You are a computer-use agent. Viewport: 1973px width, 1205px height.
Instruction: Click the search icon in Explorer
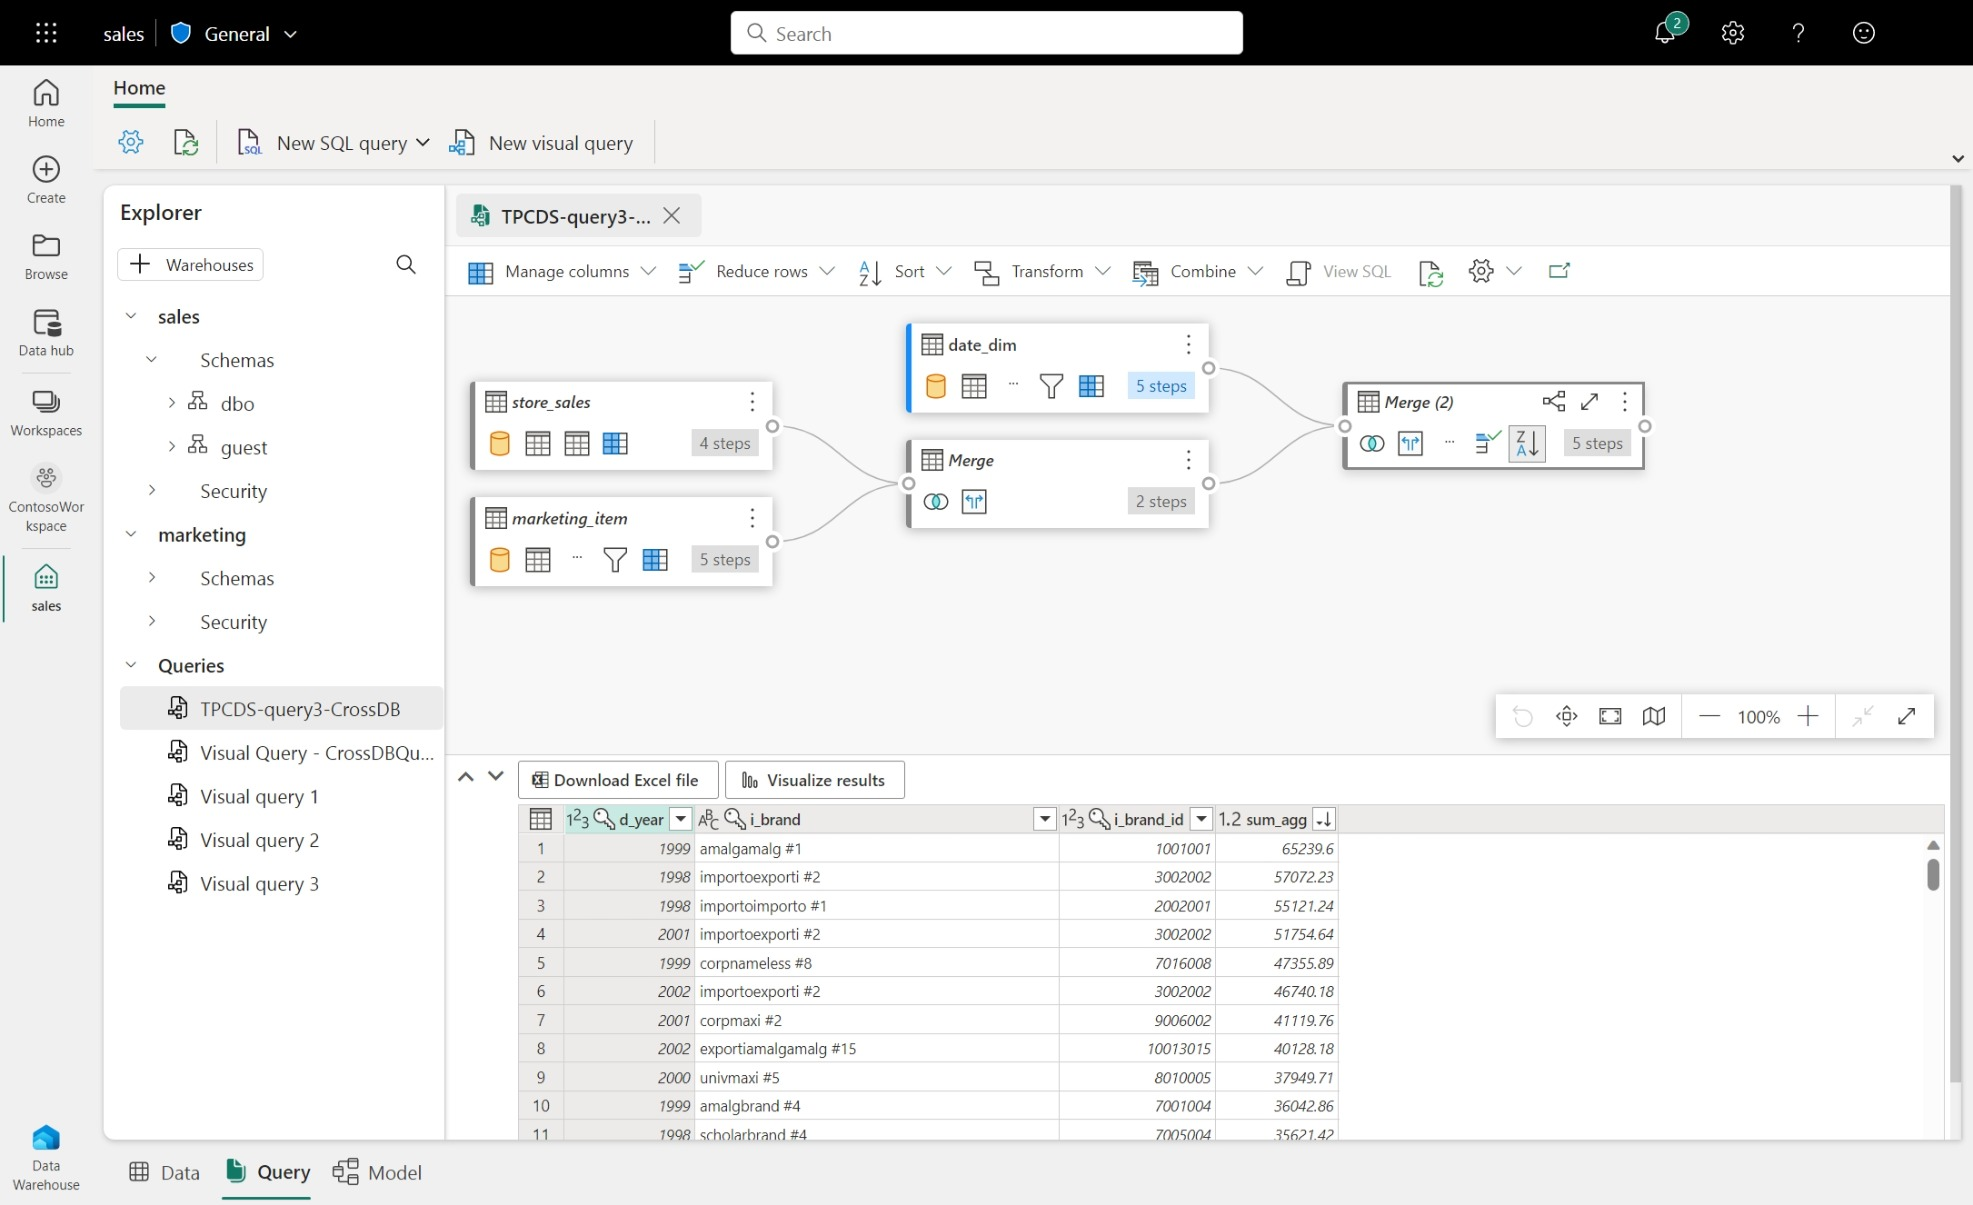point(405,264)
